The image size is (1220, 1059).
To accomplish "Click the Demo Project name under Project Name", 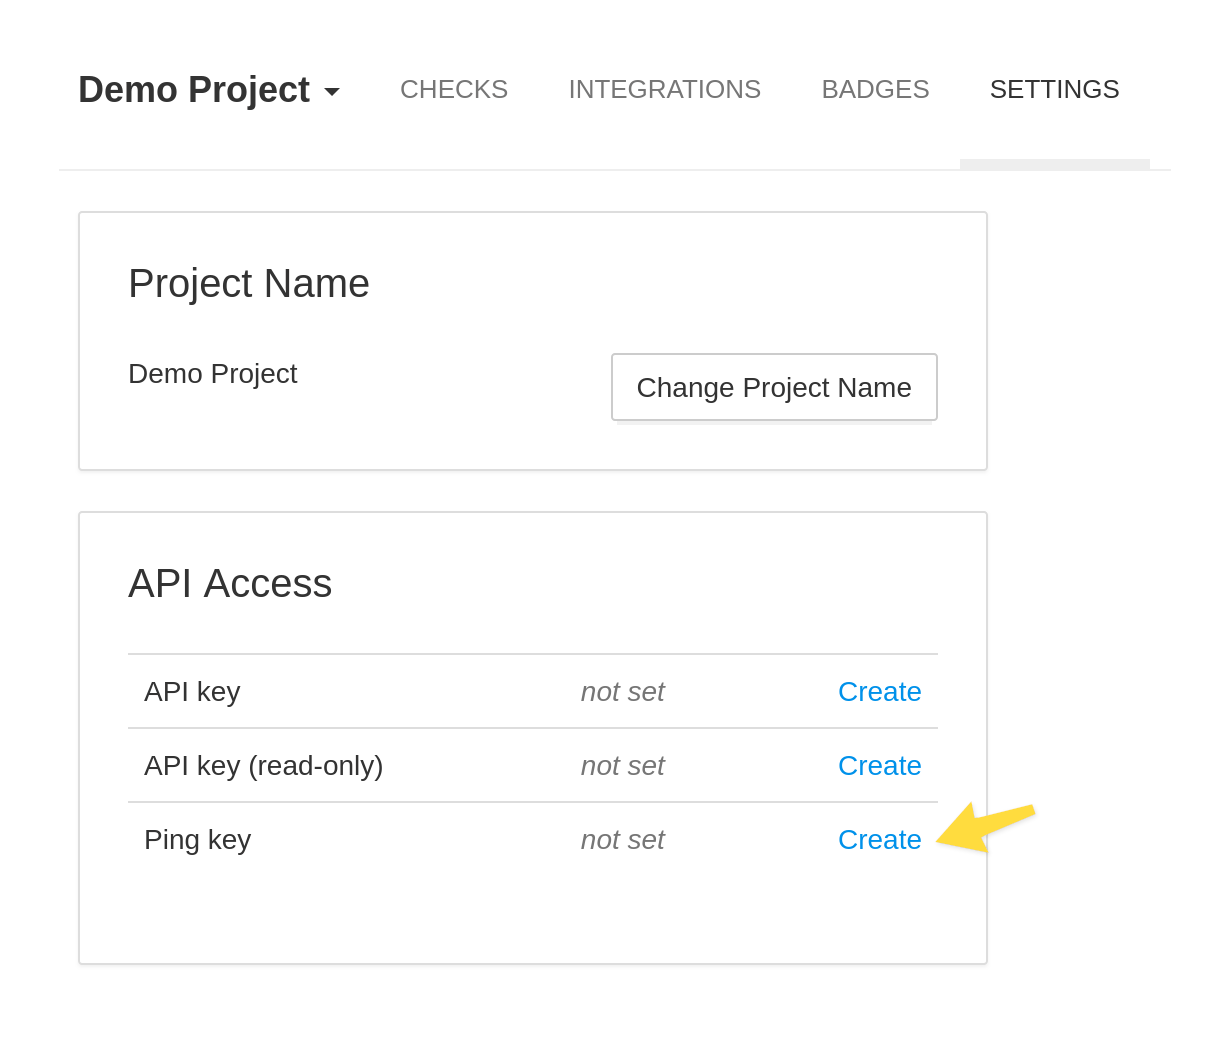I will tap(212, 373).
